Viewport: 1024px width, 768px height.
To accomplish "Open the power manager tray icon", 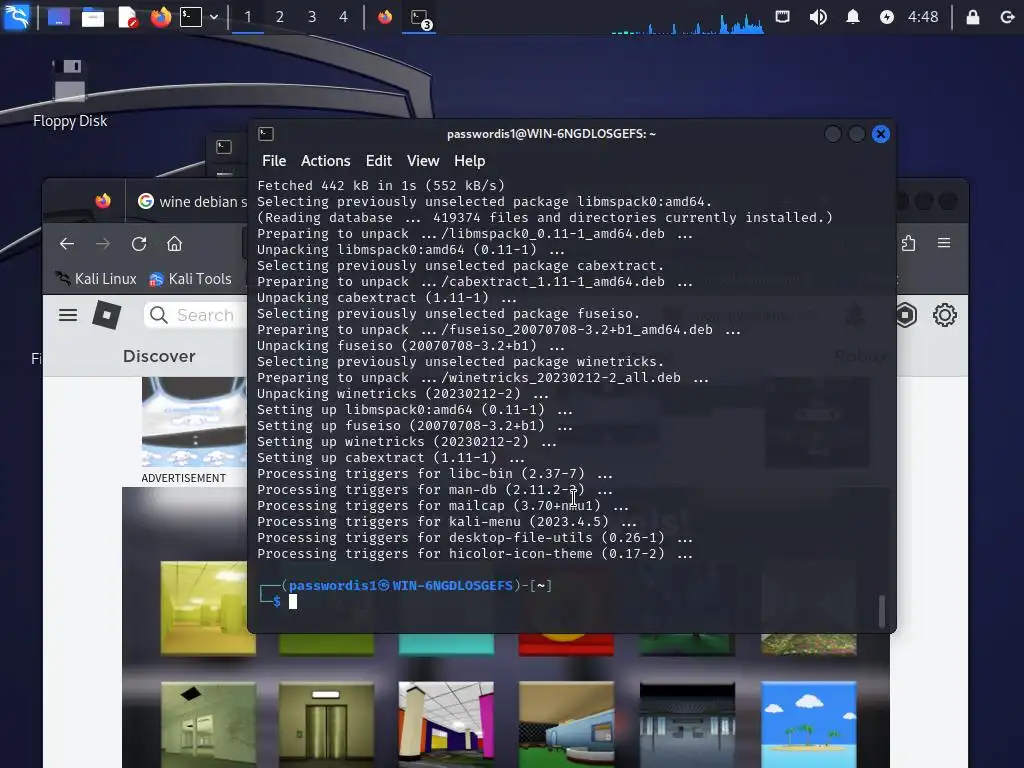I will [x=886, y=17].
